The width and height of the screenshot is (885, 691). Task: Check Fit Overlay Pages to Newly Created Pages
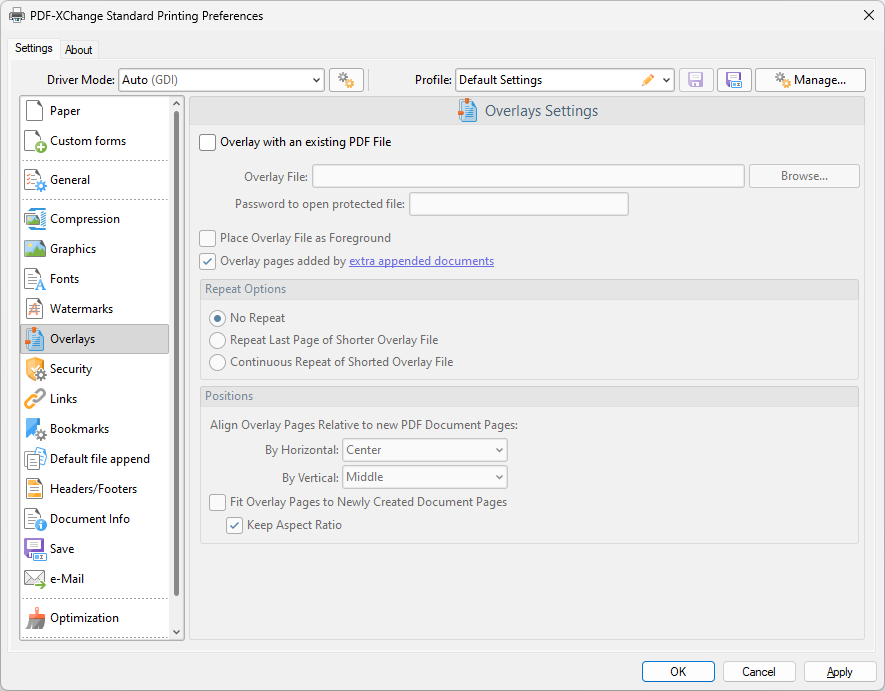click(x=217, y=503)
